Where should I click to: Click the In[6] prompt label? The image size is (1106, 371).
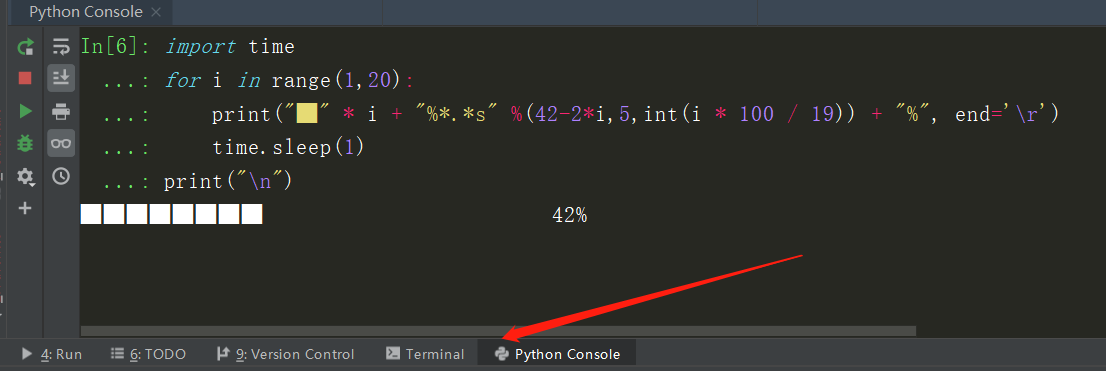click(115, 47)
